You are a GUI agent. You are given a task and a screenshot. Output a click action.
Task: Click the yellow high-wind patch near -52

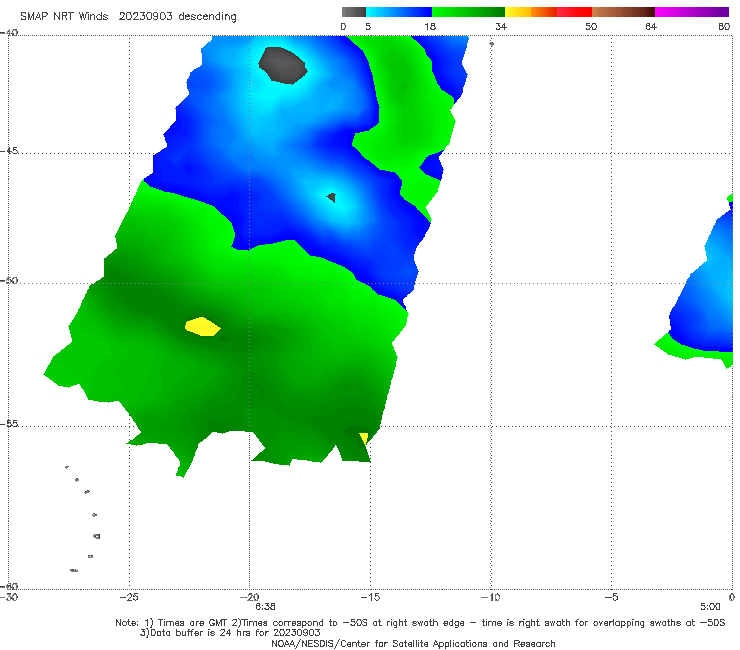(x=202, y=327)
